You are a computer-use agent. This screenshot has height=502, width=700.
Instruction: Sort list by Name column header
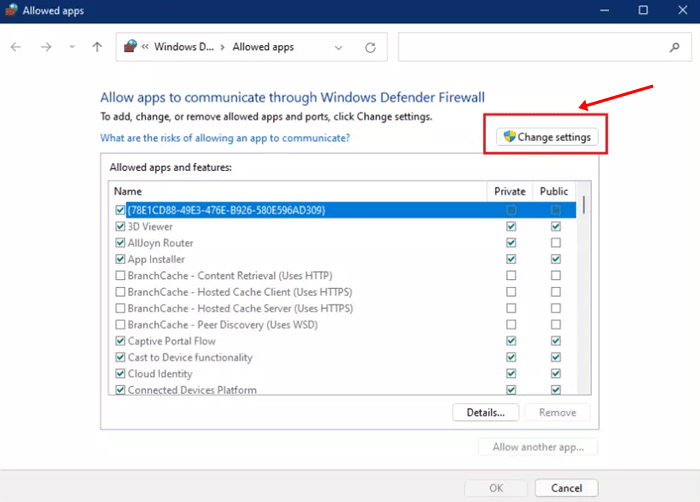128,191
